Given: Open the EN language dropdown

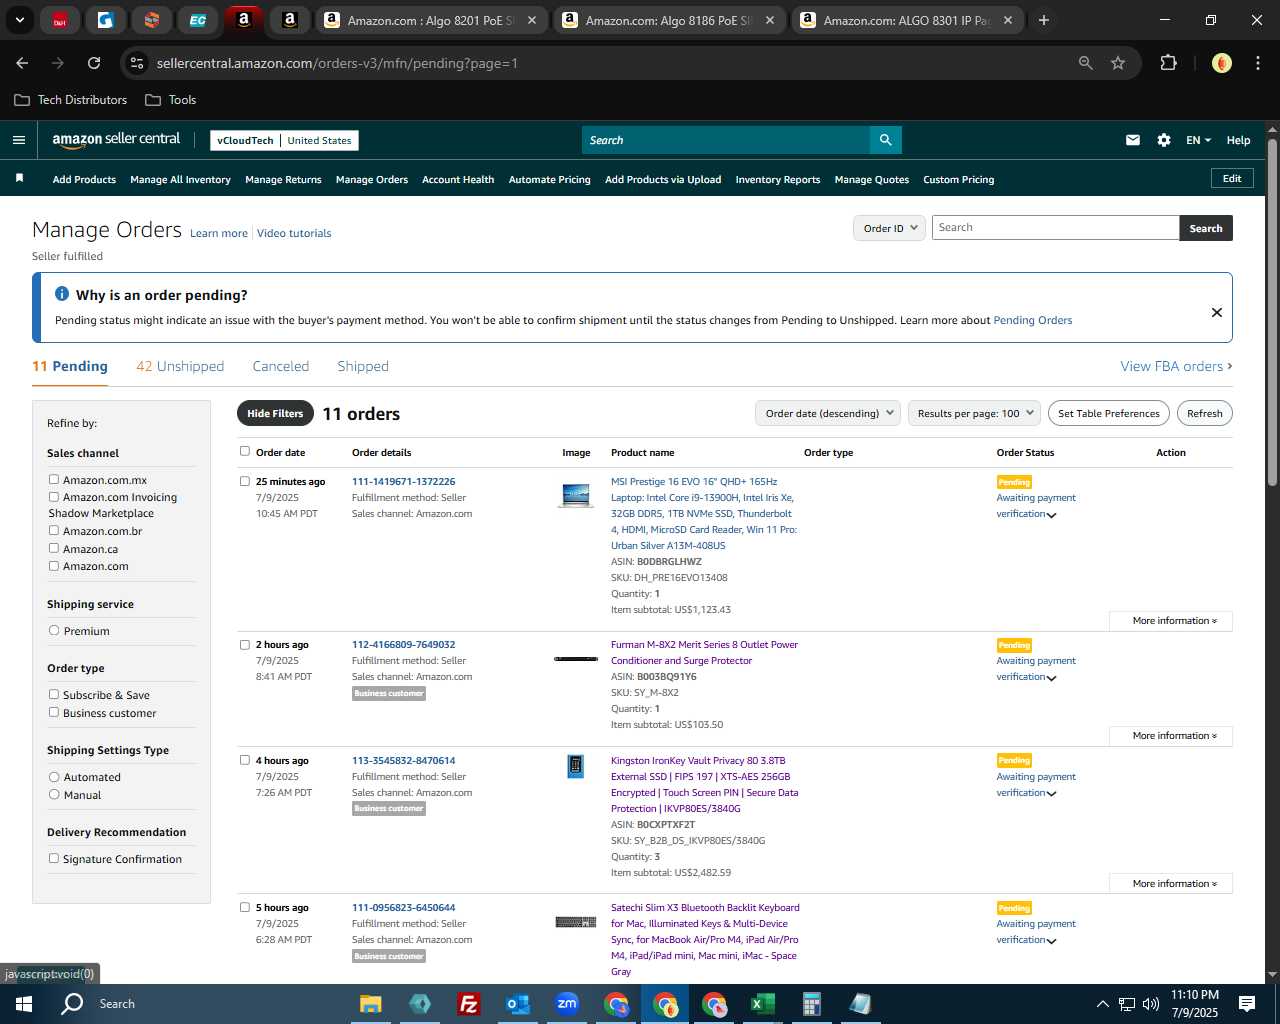Looking at the screenshot, I should (1198, 140).
